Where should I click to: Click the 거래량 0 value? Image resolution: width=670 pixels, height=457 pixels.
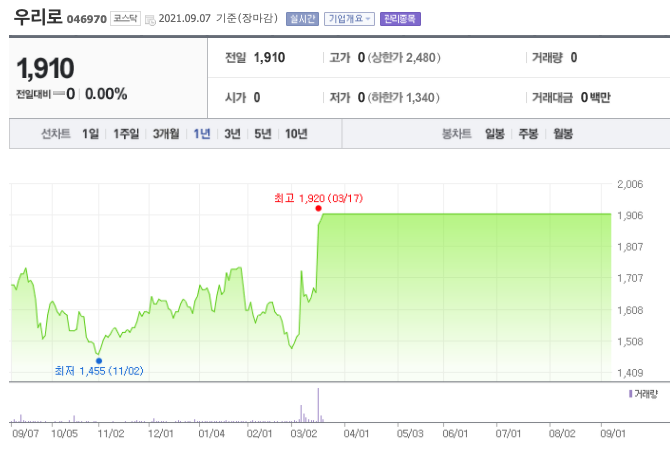(x=574, y=58)
